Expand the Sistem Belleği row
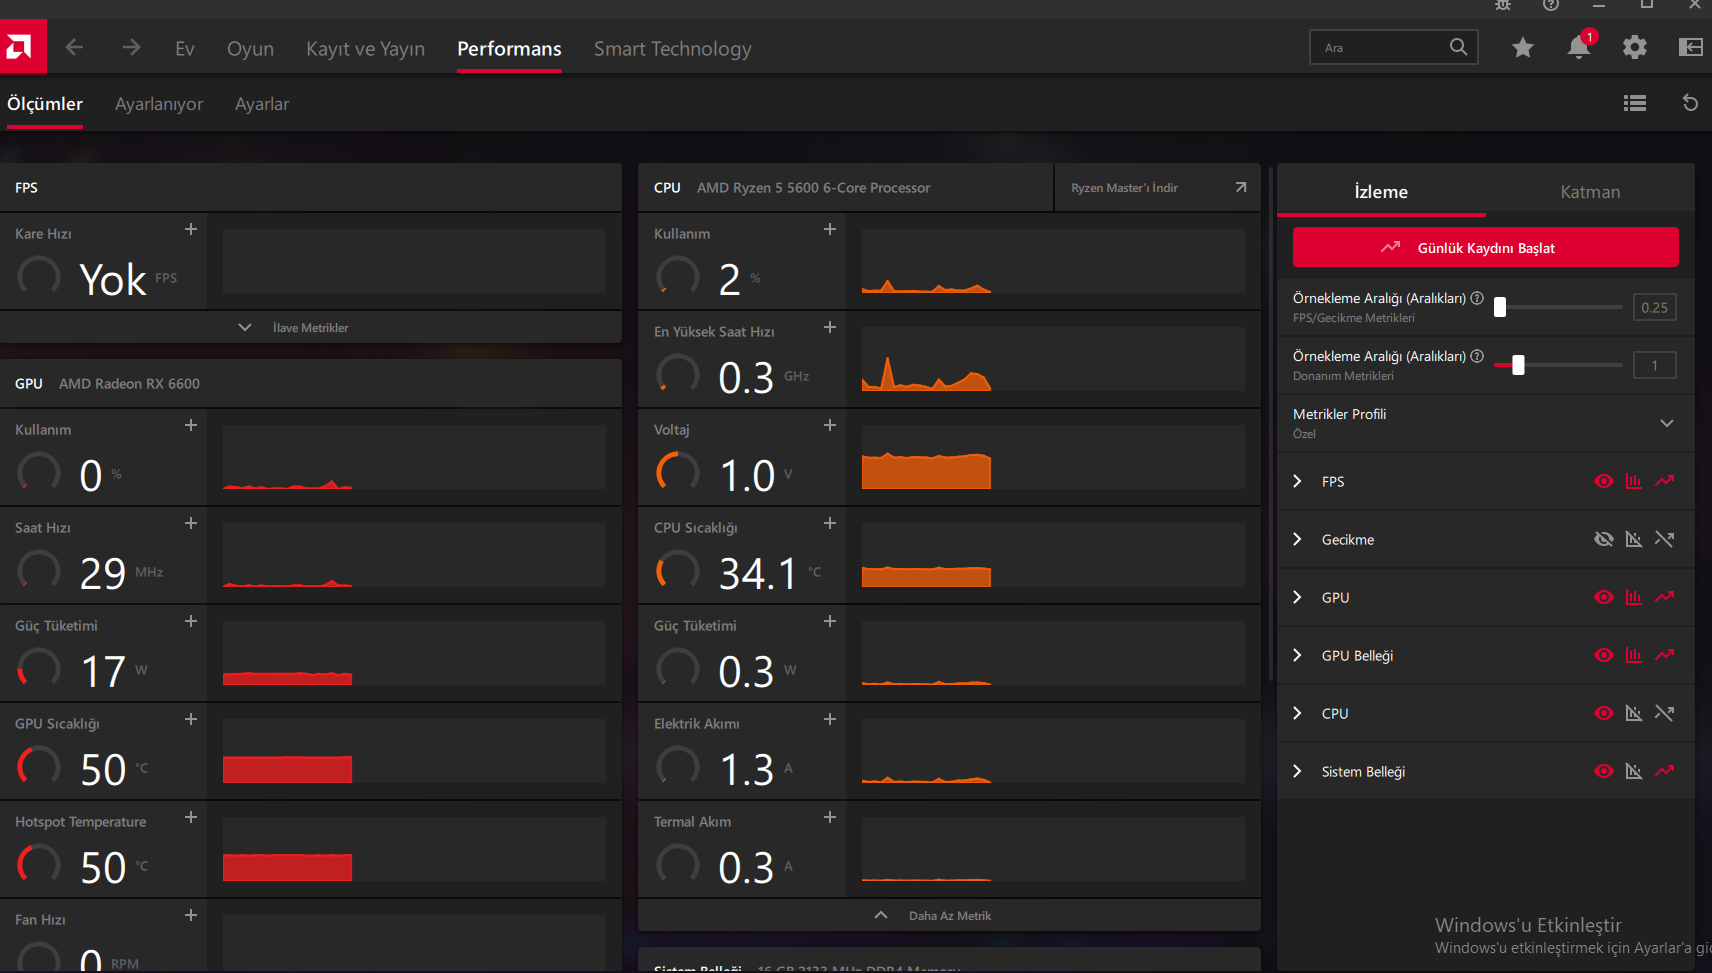The image size is (1712, 973). (1297, 771)
